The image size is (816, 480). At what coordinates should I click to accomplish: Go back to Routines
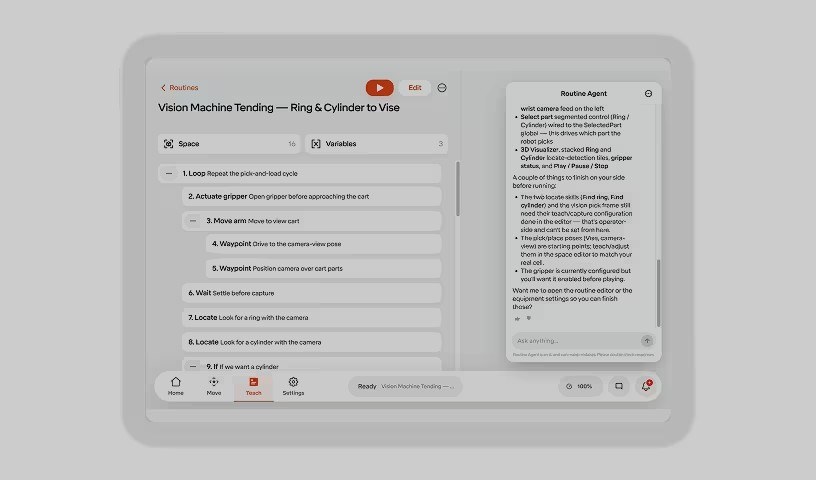[180, 87]
